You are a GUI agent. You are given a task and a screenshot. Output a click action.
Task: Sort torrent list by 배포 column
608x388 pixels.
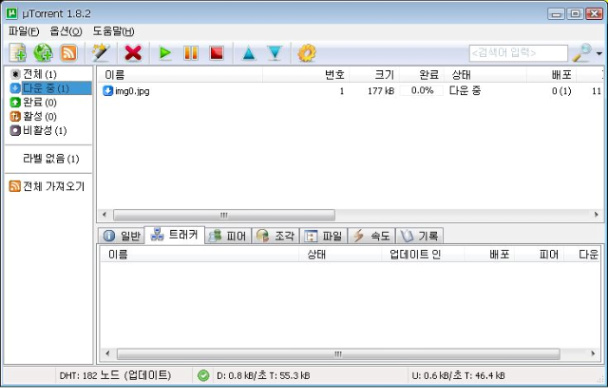click(551, 75)
